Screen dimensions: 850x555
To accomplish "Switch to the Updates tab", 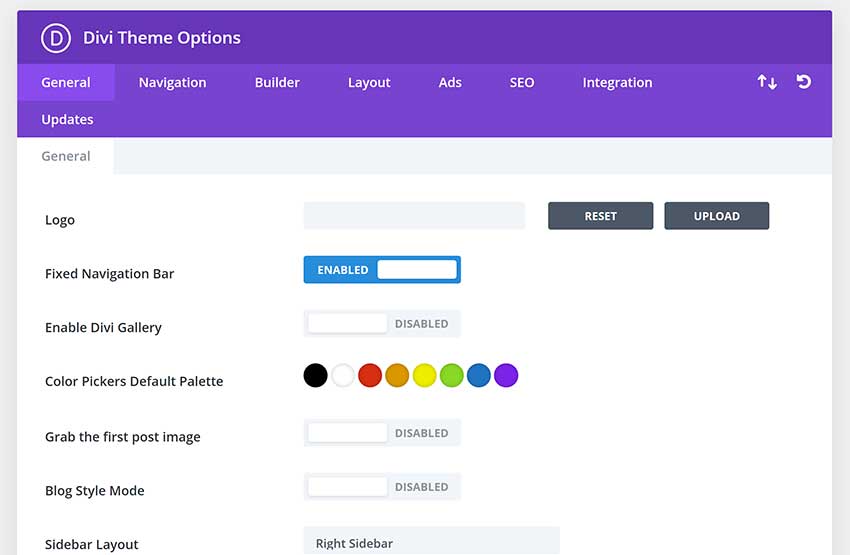I will coord(67,120).
